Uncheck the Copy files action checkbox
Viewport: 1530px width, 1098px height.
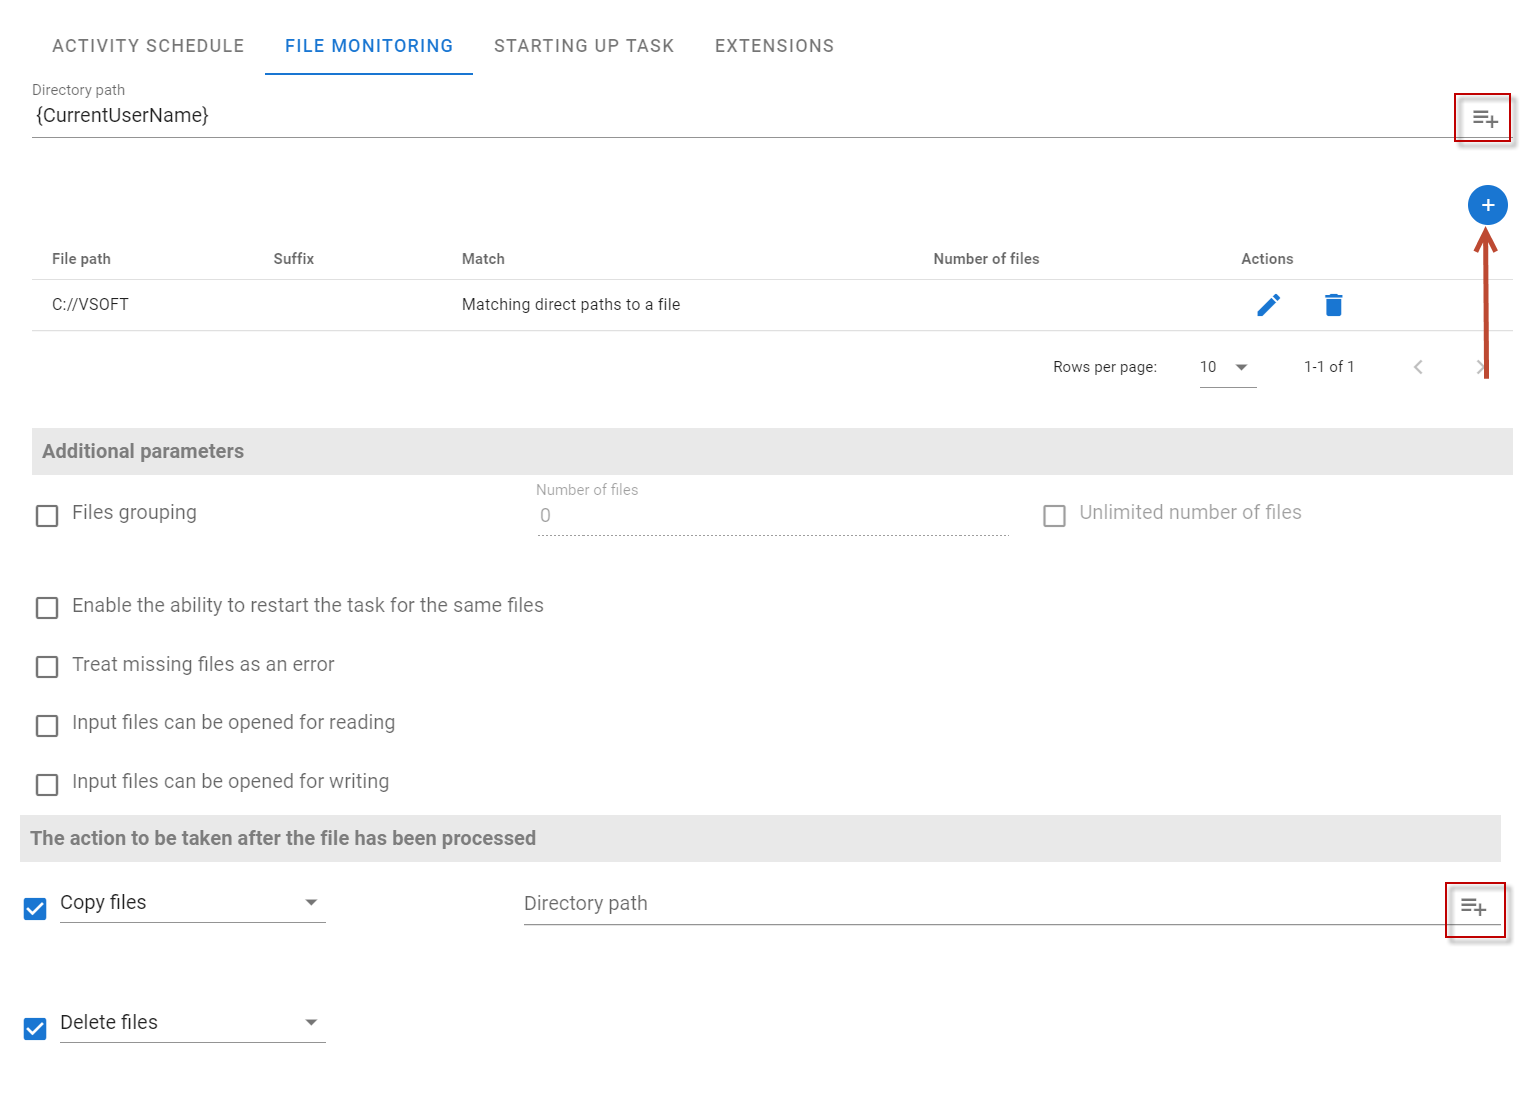click(x=35, y=908)
